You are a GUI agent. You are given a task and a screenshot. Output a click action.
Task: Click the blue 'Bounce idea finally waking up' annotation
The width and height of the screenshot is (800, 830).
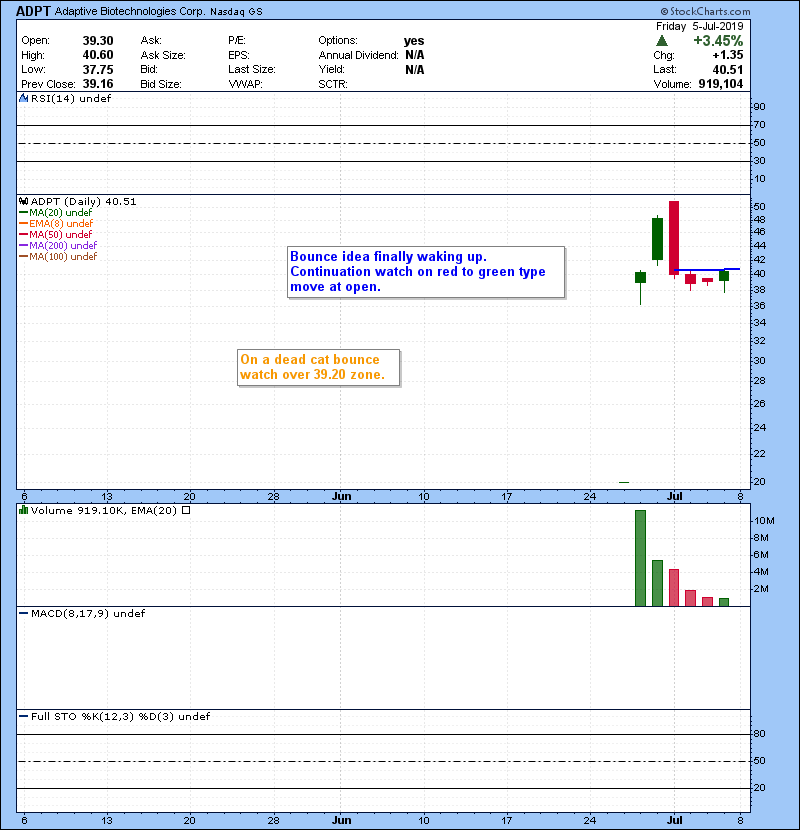[426, 272]
